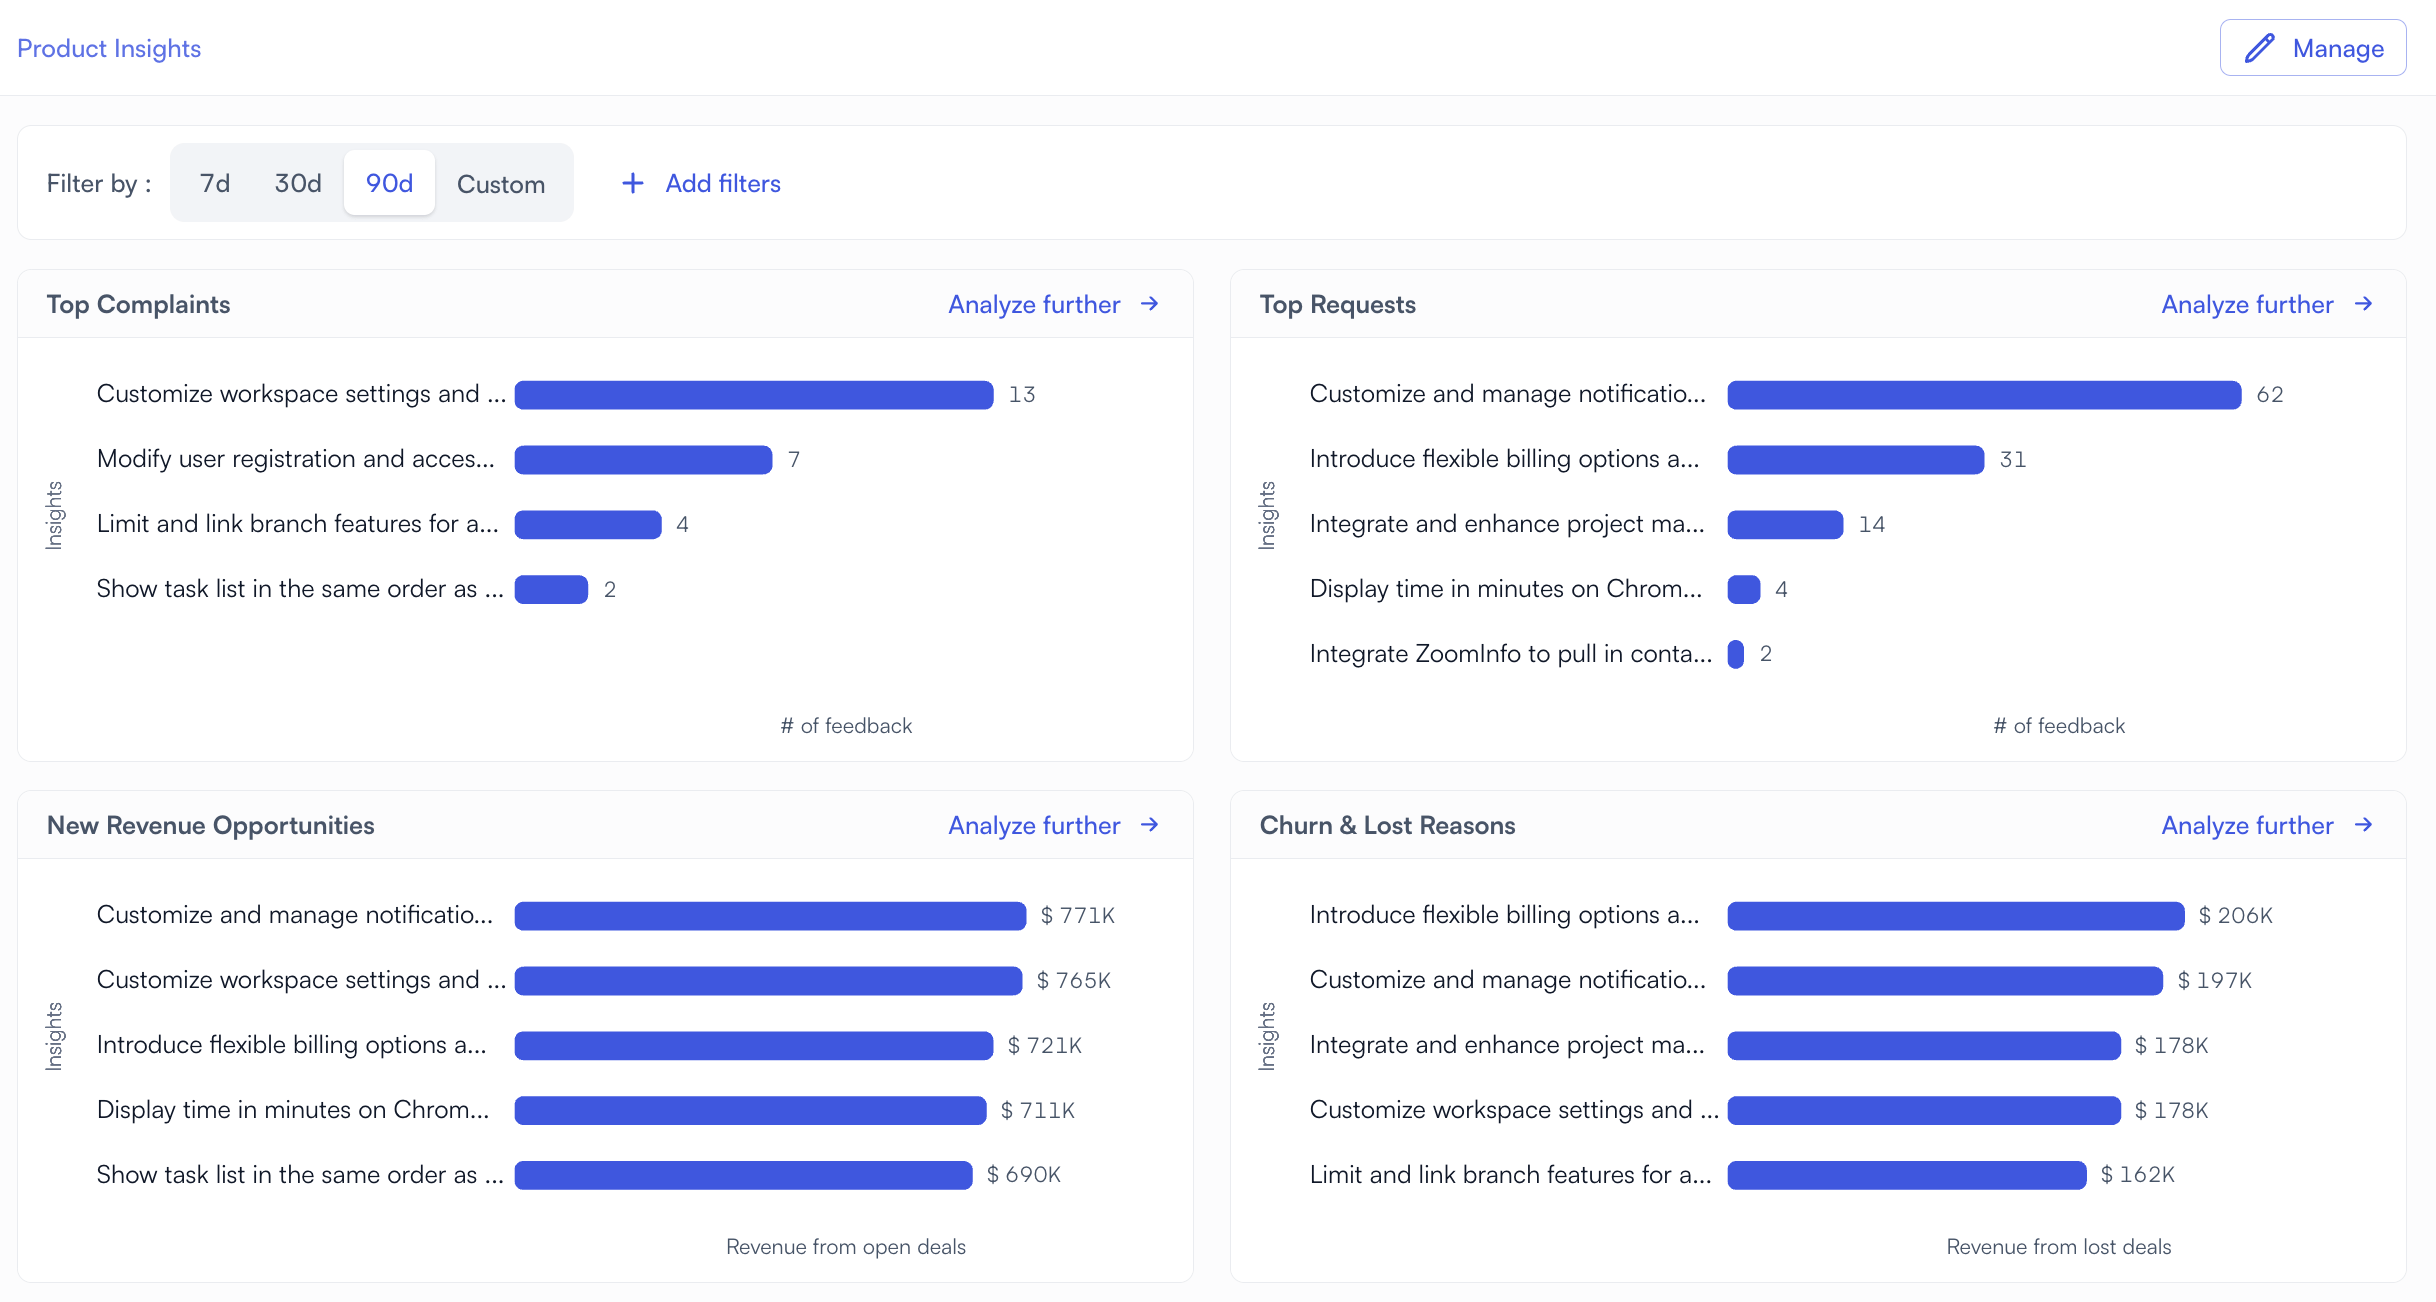Click 'Integrate and enhance project ma...' in Top Requests

(x=1507, y=523)
